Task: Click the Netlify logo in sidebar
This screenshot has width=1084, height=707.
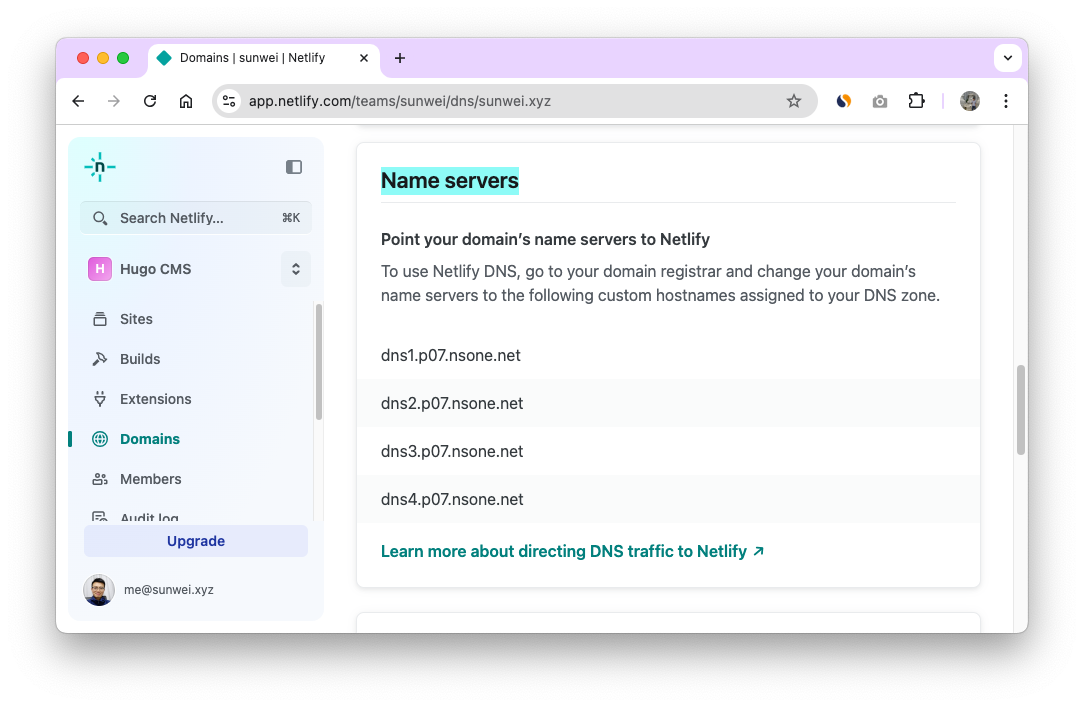Action: 100,167
